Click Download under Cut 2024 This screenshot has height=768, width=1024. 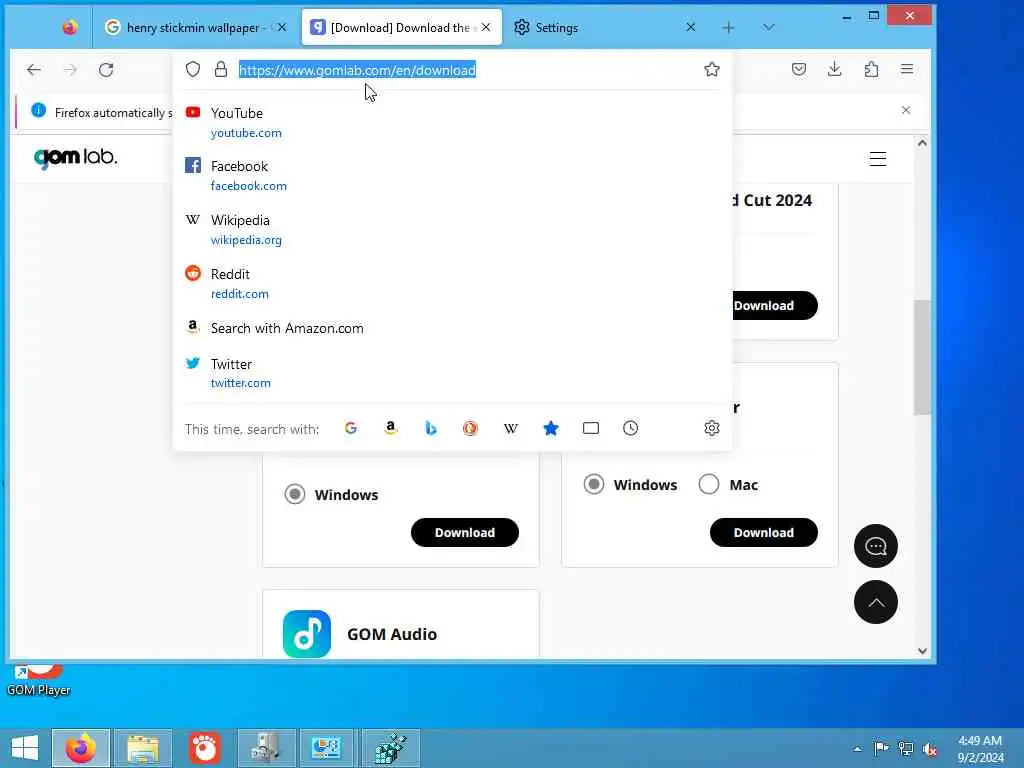[x=775, y=306]
